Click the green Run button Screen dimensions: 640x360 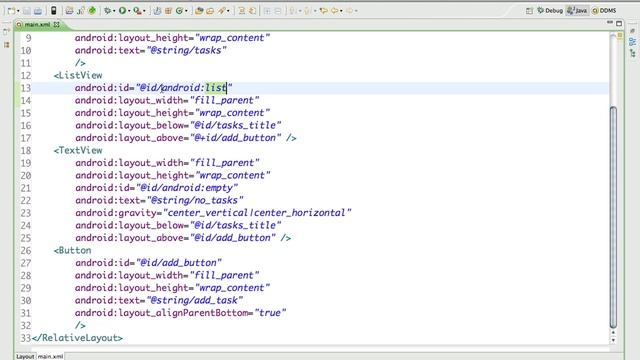tap(122, 11)
